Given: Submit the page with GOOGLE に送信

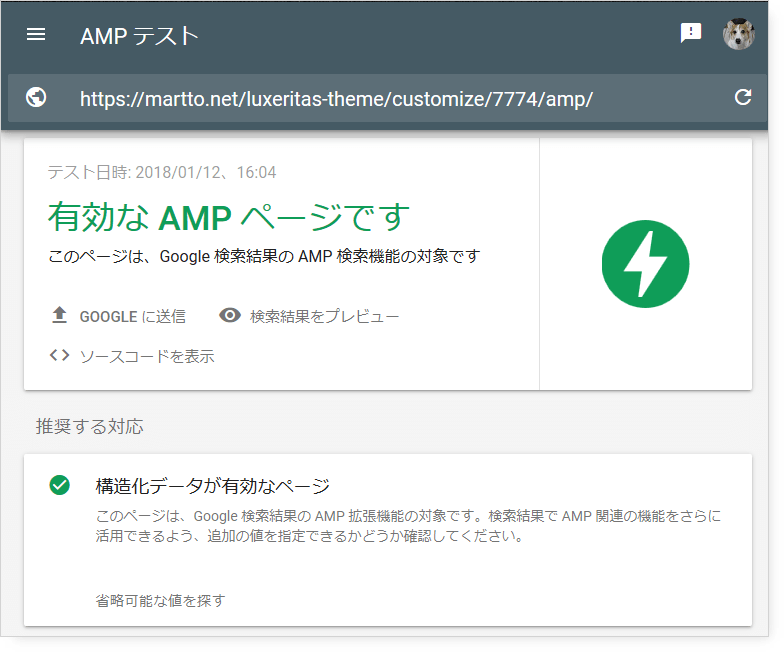Looking at the screenshot, I should pos(132,316).
